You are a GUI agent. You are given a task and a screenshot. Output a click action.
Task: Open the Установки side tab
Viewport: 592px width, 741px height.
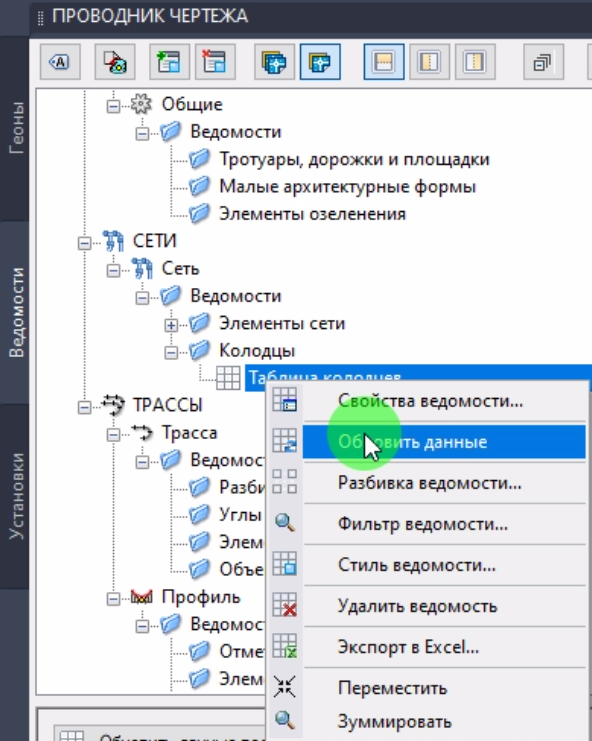[16, 496]
